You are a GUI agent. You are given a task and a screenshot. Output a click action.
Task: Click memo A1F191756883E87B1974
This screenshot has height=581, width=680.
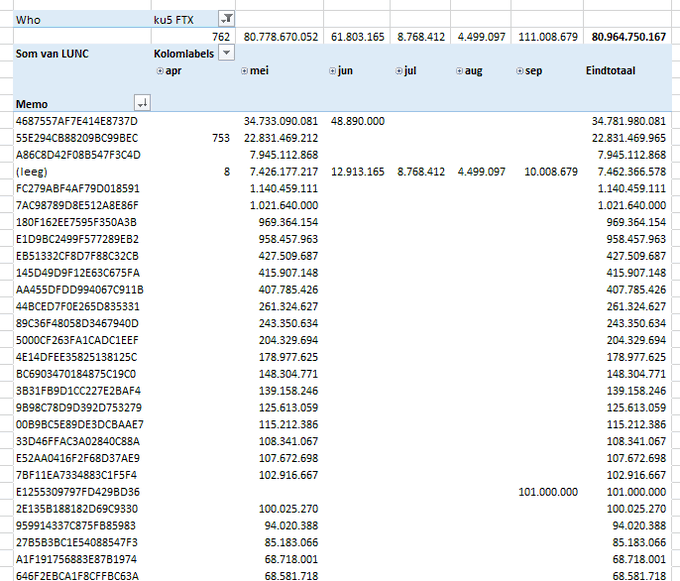76,559
